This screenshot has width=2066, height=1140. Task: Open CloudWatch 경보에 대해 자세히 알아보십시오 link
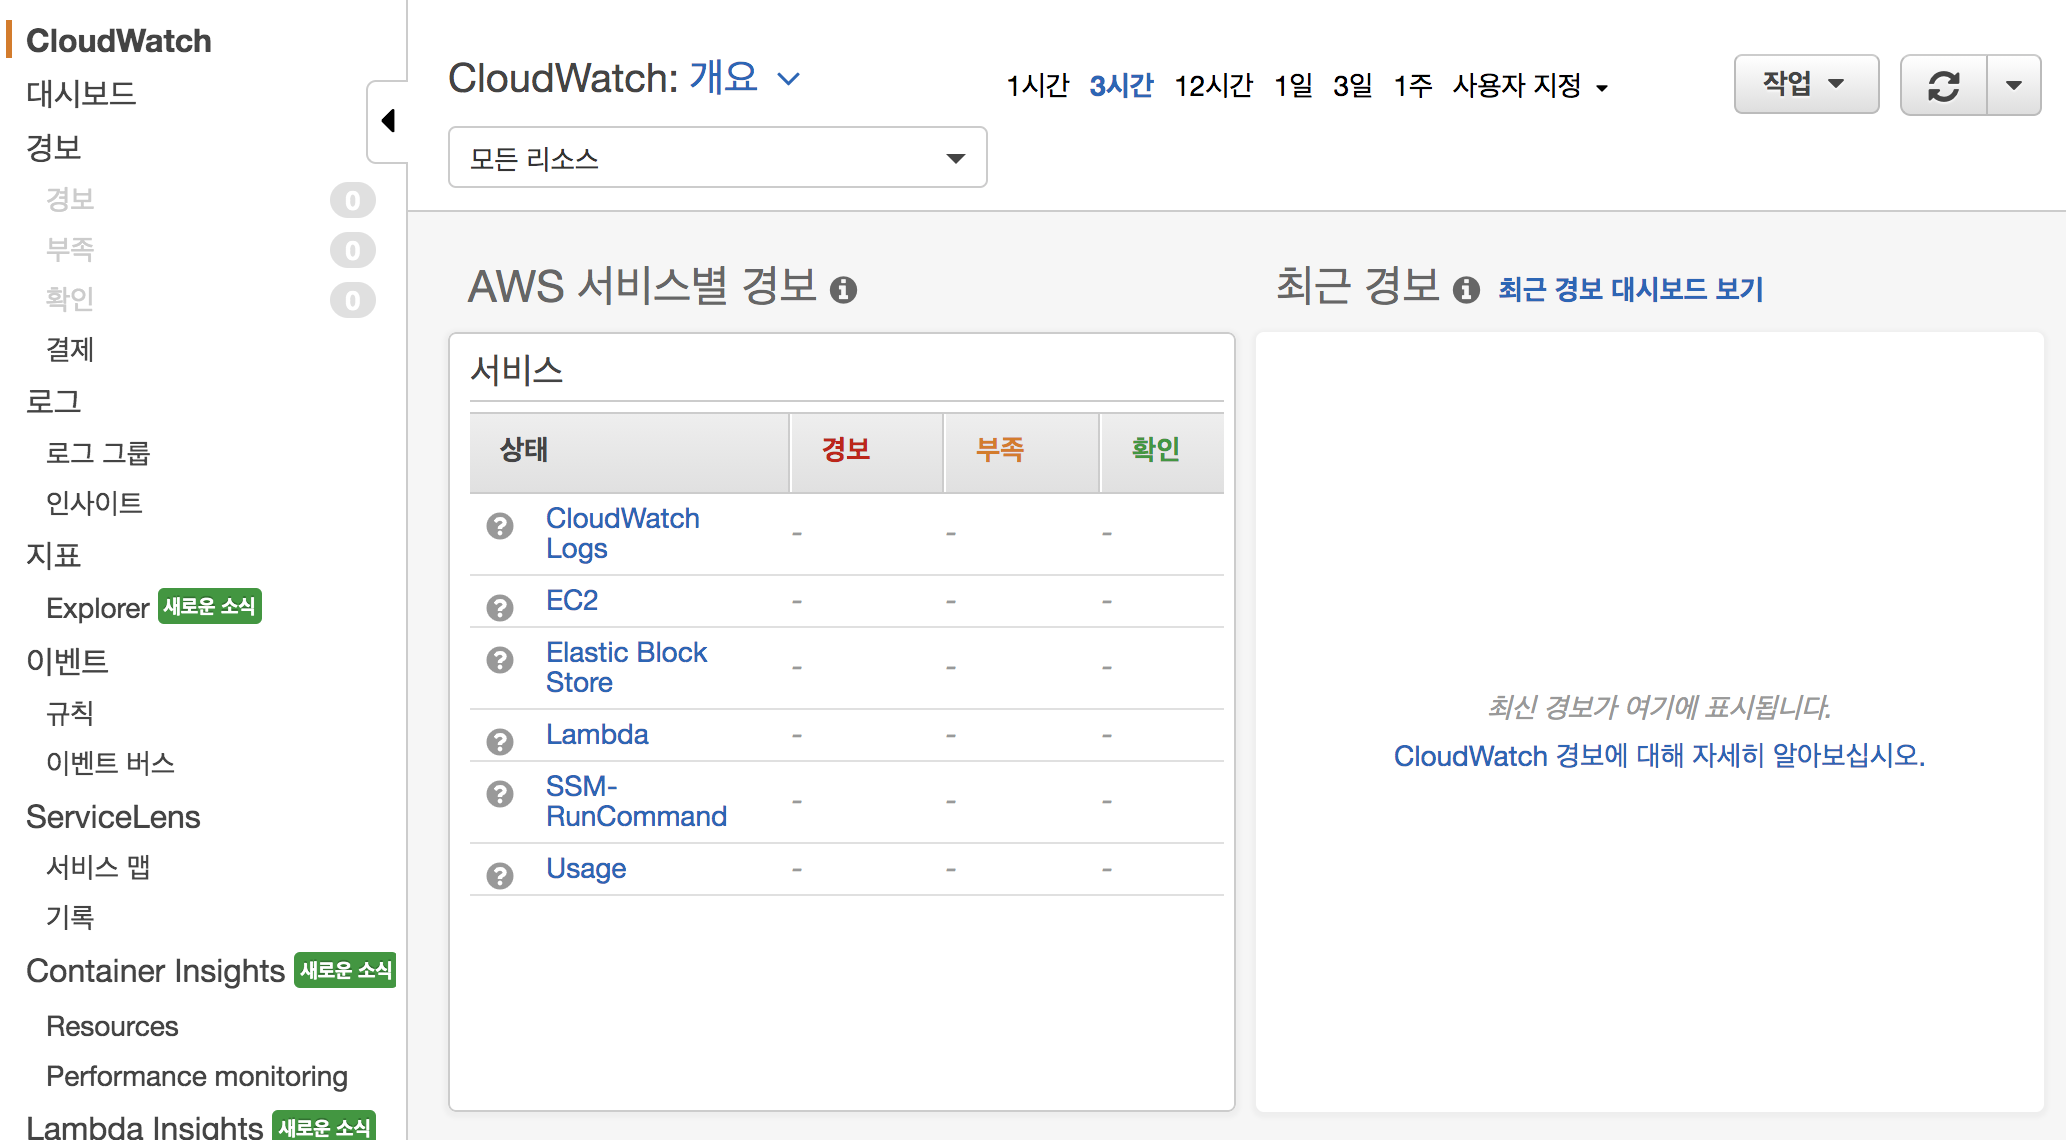(1660, 755)
